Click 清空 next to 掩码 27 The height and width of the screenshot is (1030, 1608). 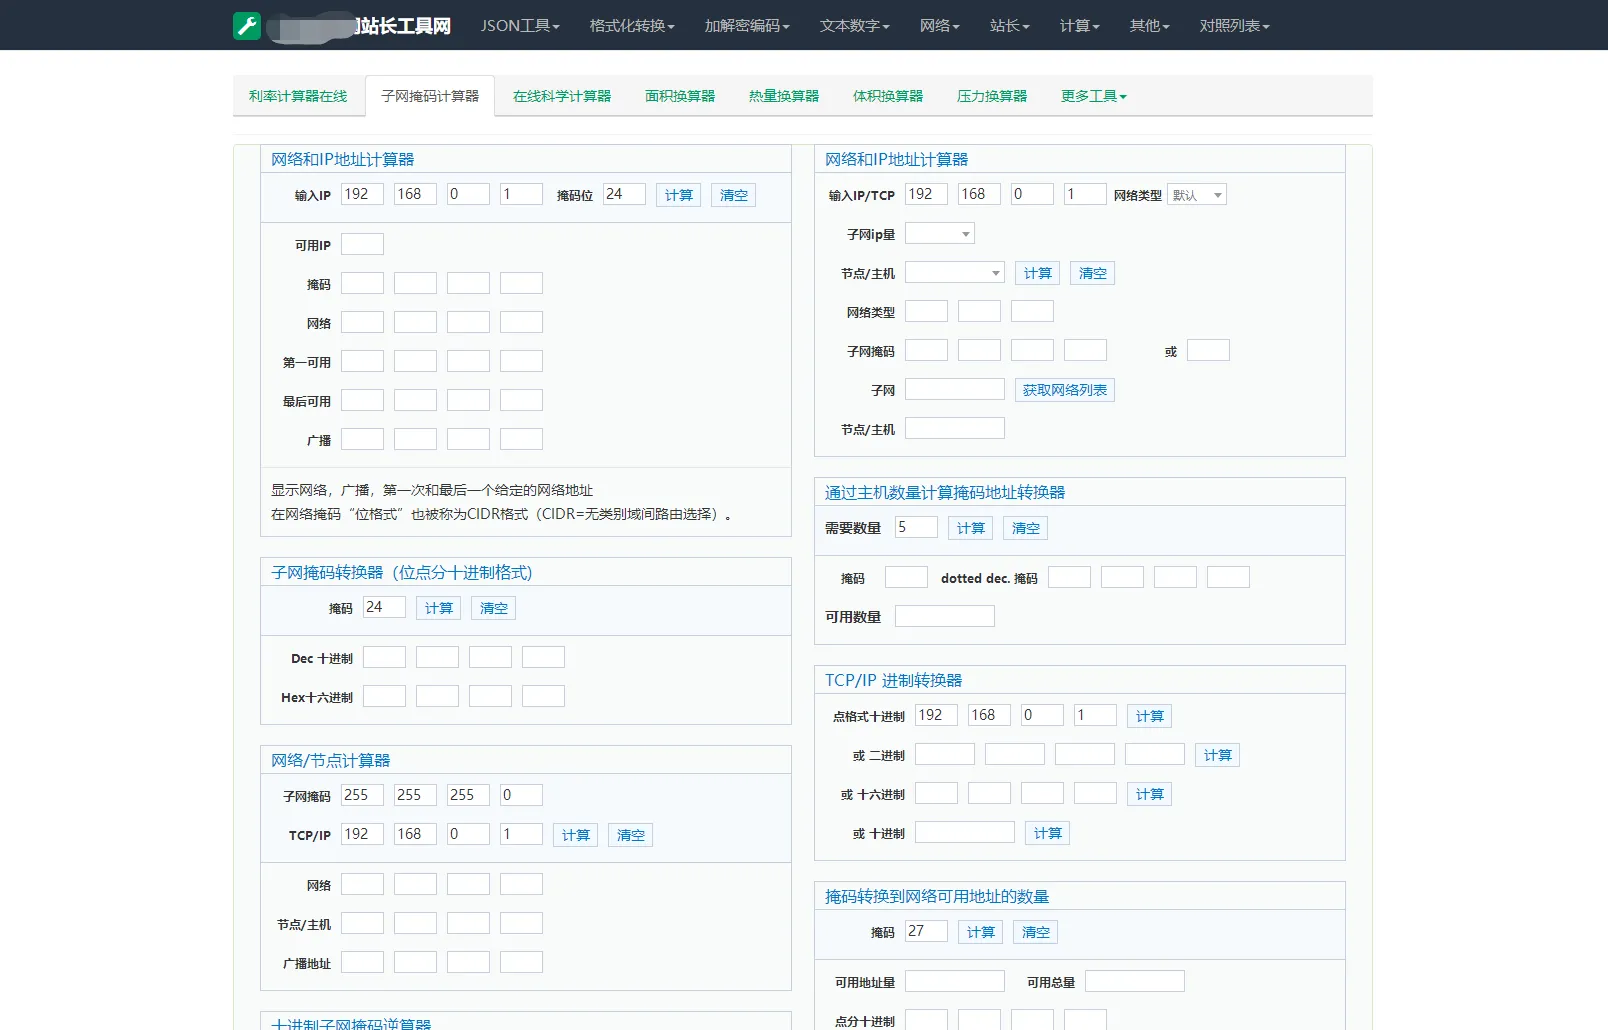[x=1036, y=932]
